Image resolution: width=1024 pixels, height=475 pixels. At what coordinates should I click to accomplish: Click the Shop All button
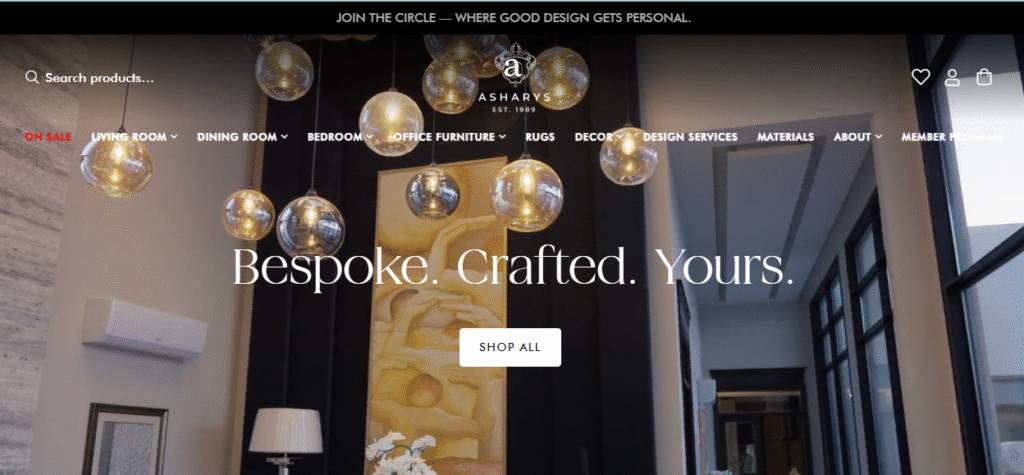tap(510, 347)
